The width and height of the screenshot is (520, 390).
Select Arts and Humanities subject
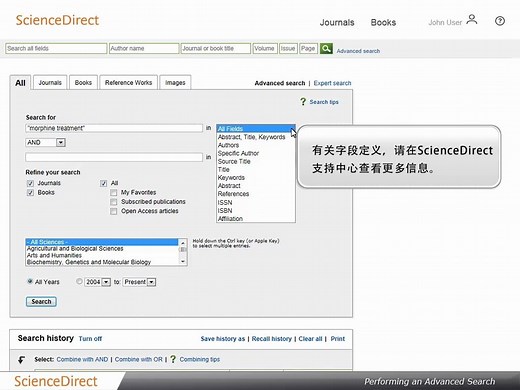[102, 255]
